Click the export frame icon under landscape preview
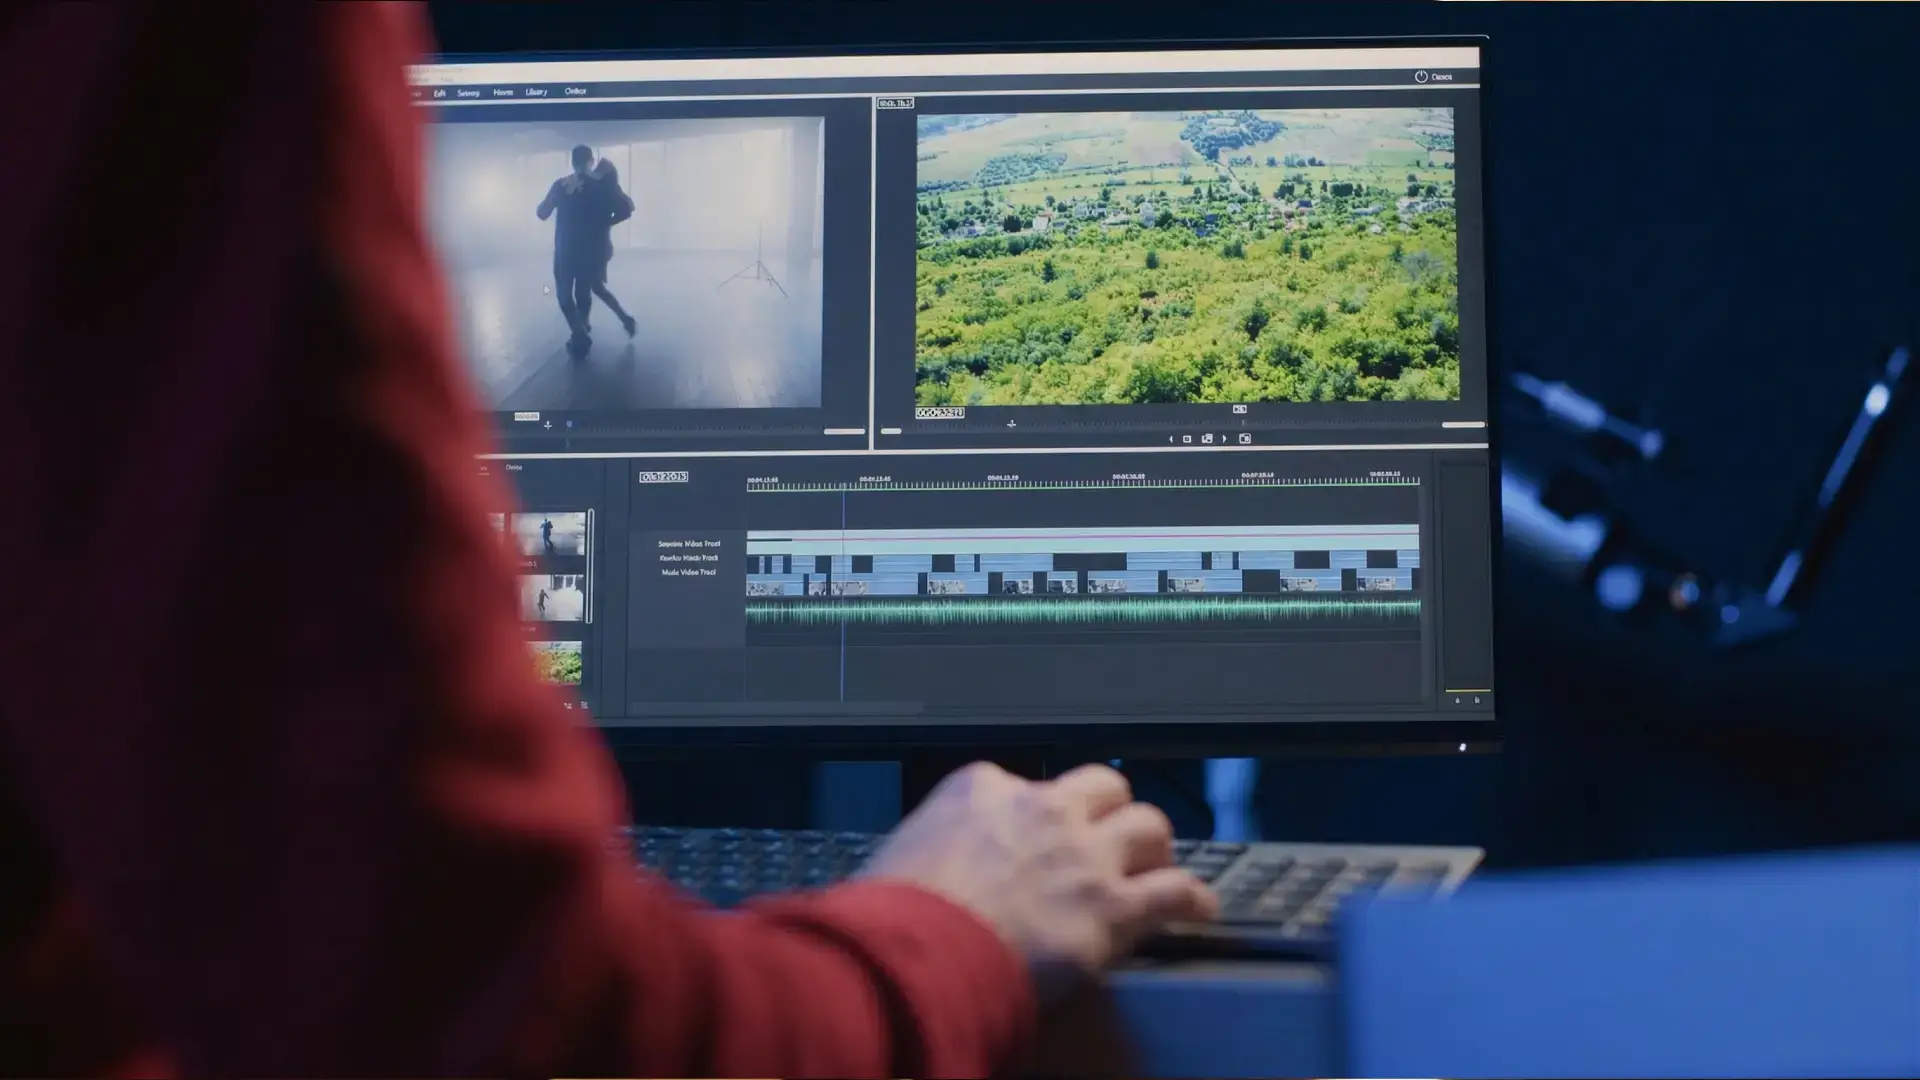 click(x=1207, y=439)
